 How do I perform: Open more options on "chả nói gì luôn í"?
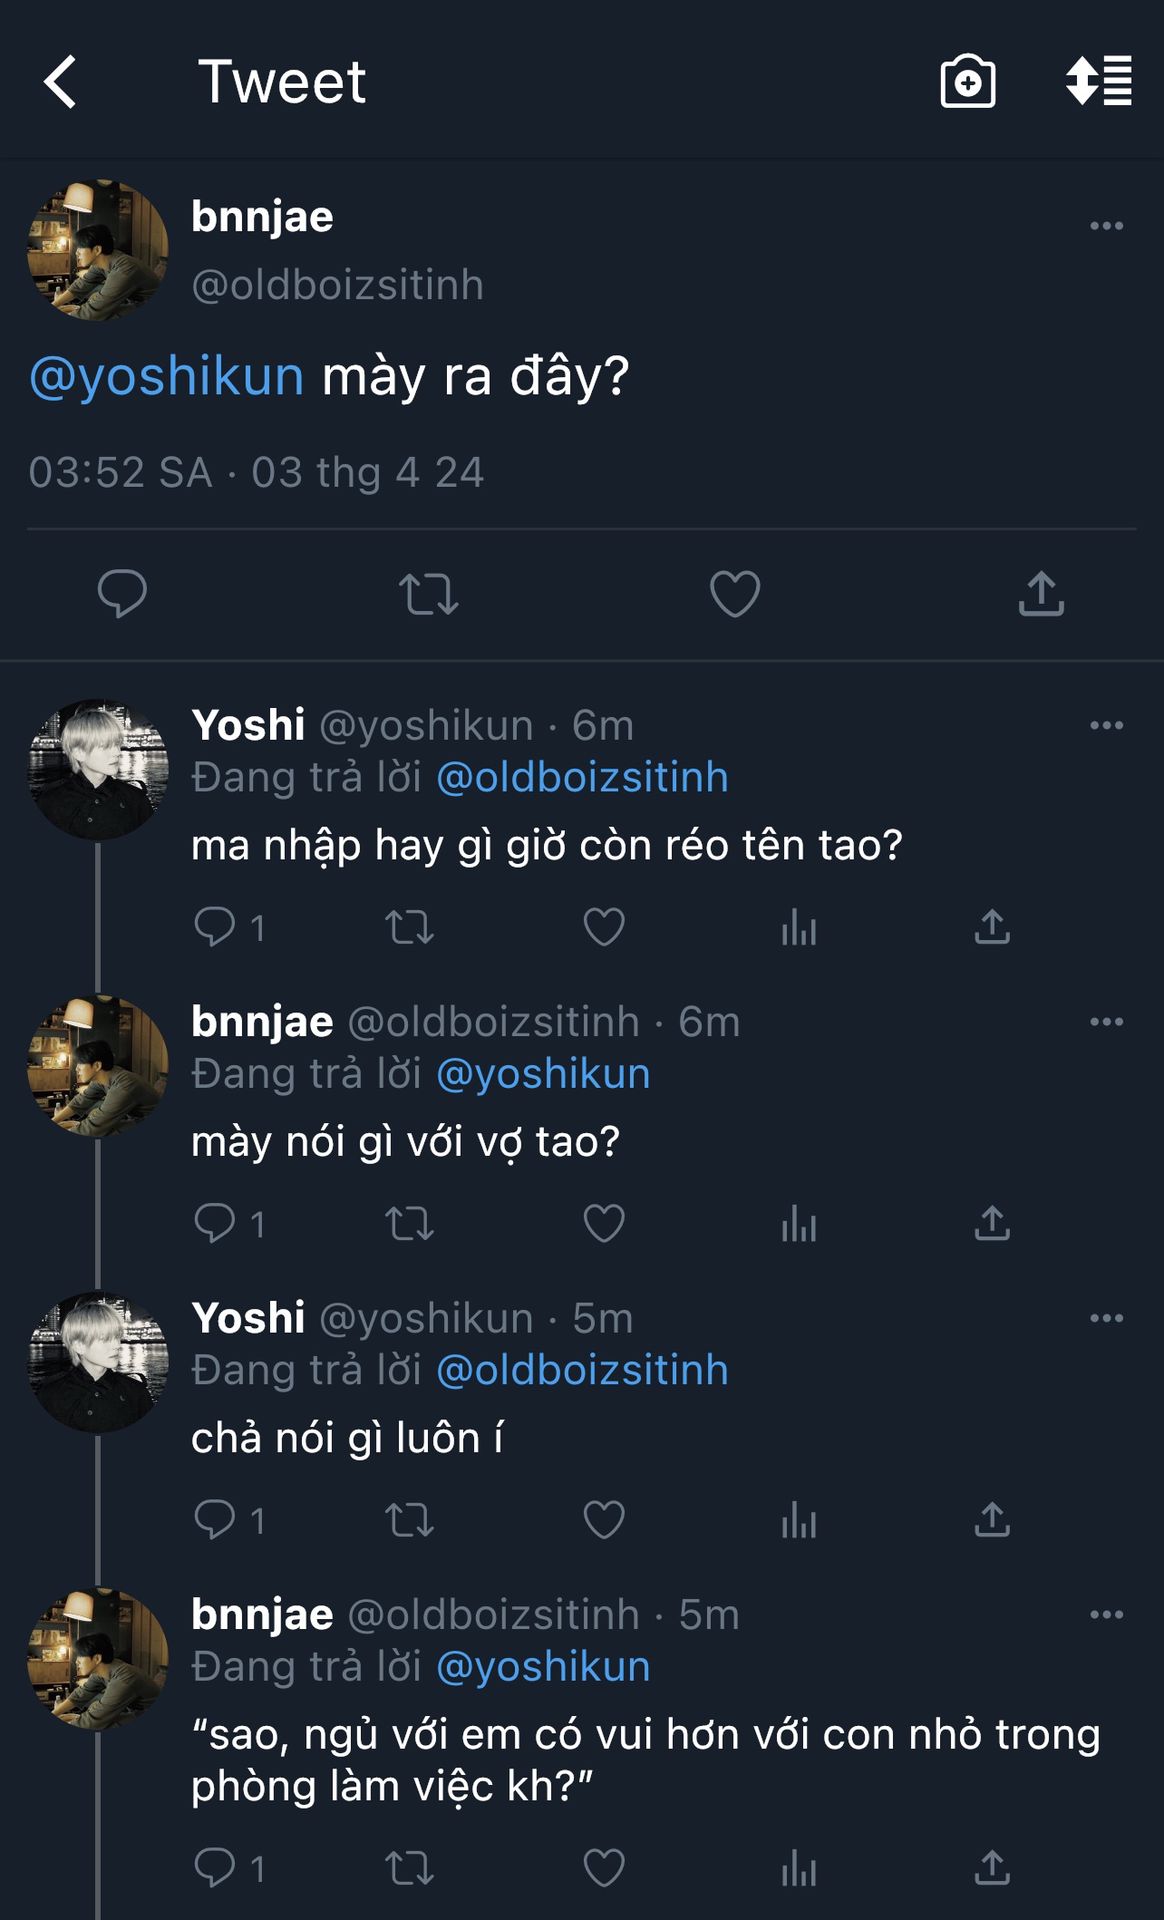pos(1106,1318)
